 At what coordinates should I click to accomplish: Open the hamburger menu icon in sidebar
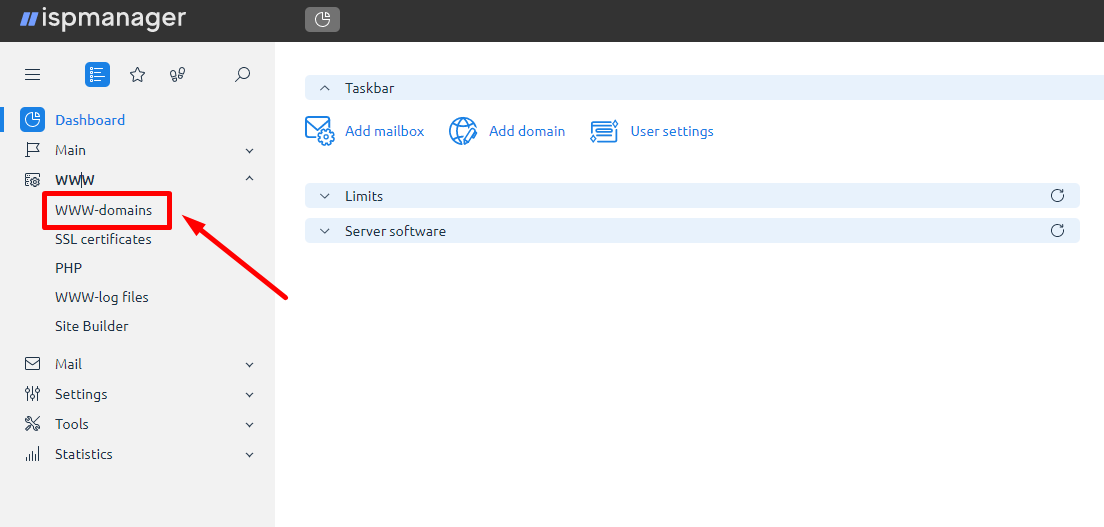32,75
